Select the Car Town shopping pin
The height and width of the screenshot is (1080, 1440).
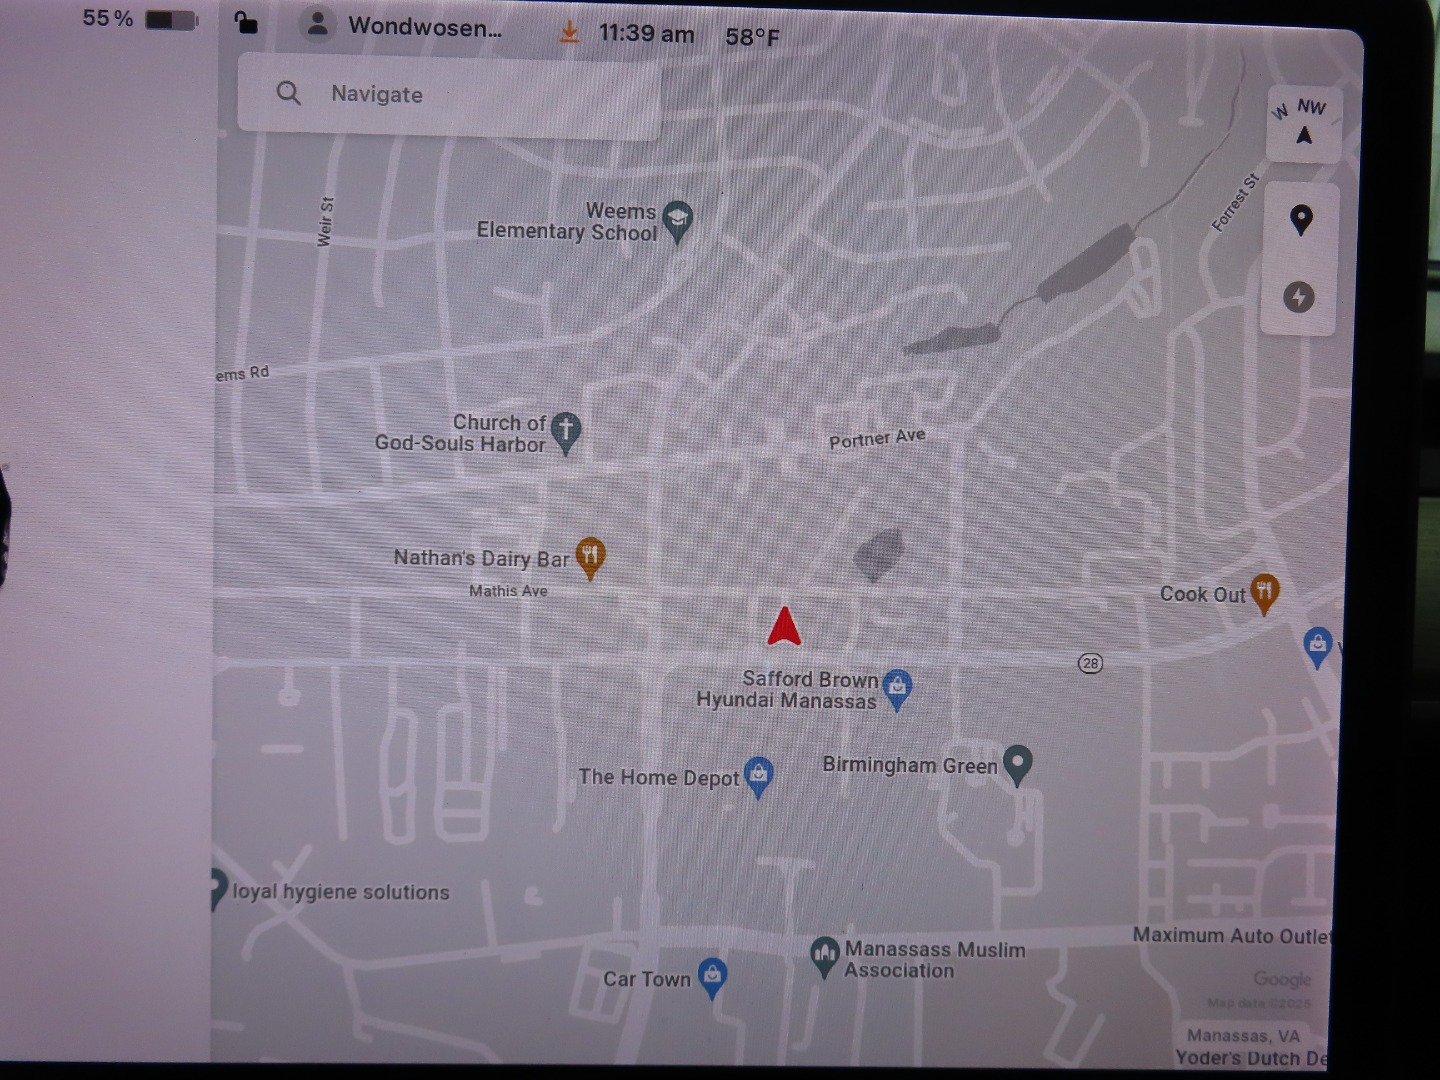[711, 976]
